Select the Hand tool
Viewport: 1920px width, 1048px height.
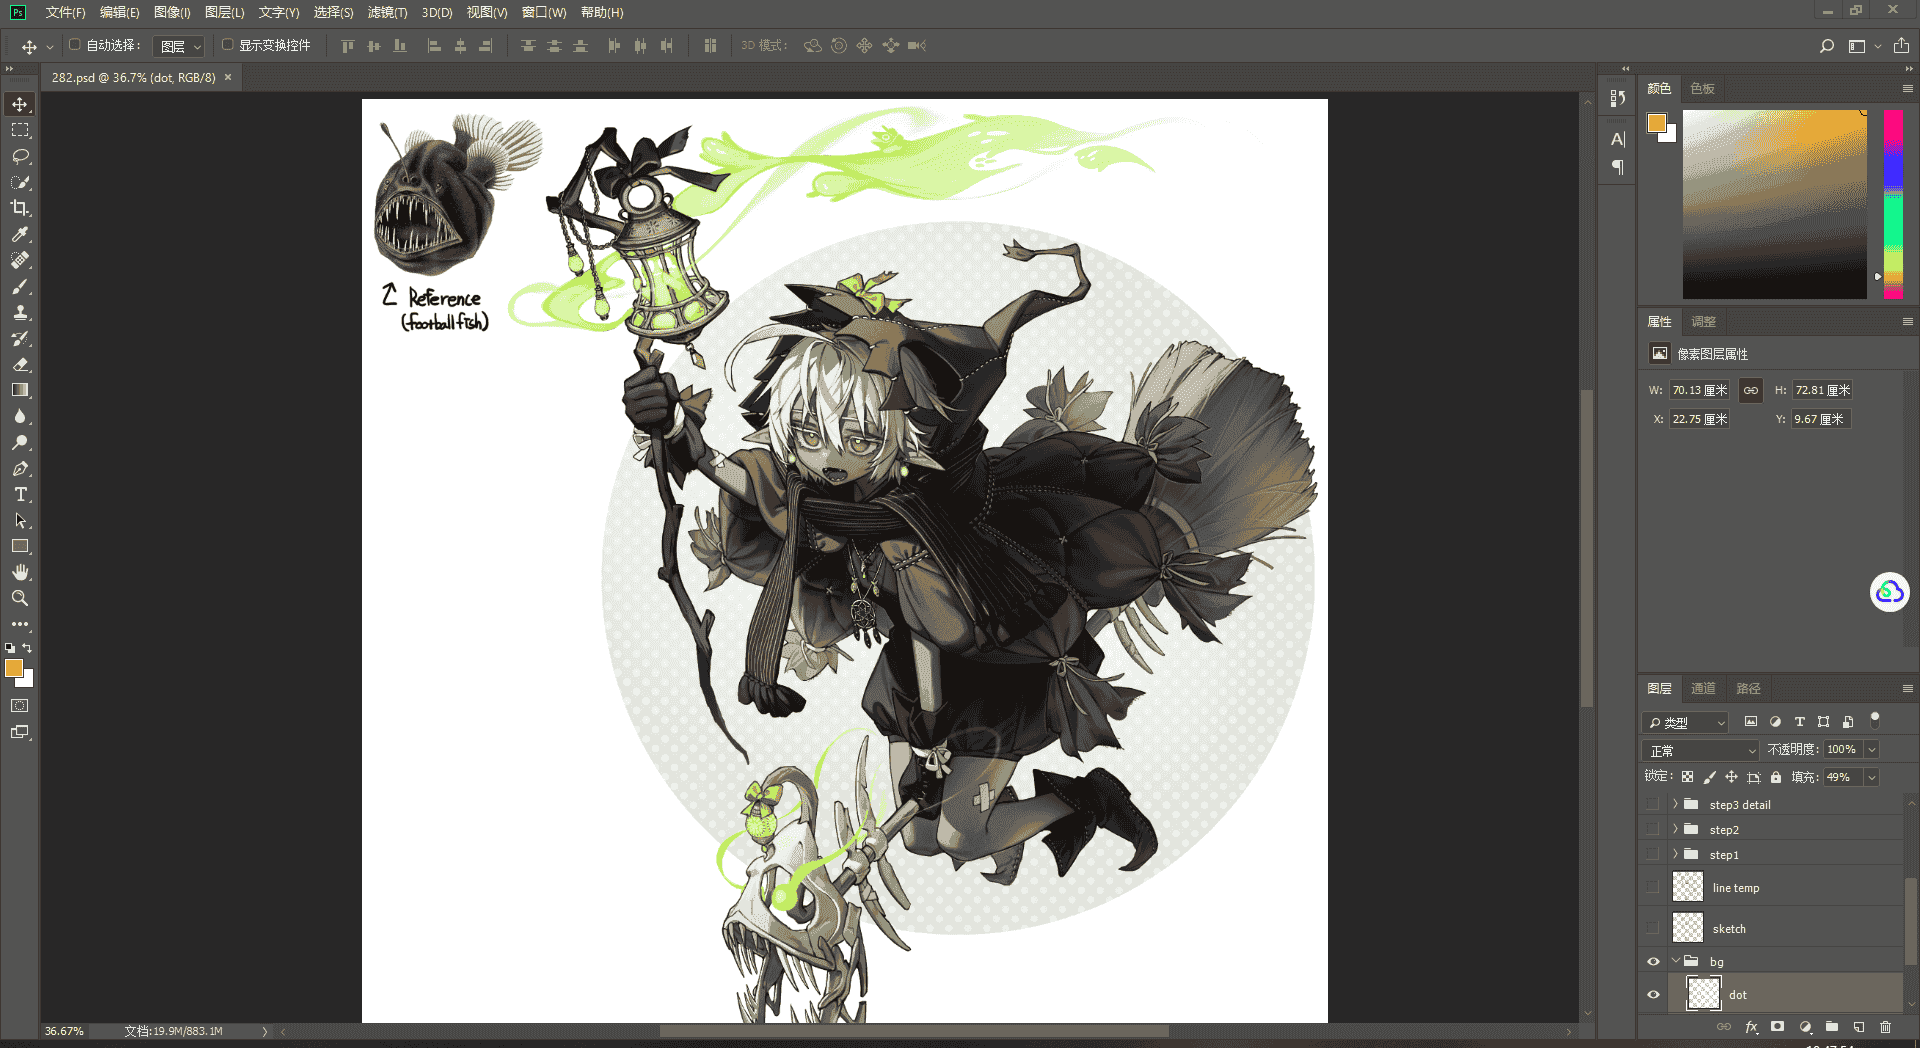(20, 572)
